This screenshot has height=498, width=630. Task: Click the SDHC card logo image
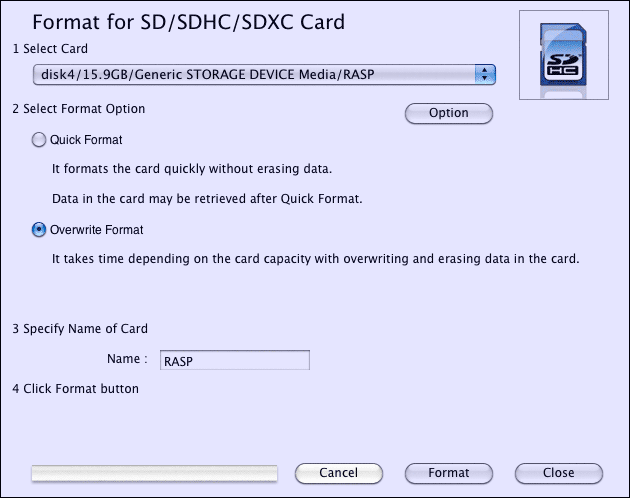click(564, 55)
